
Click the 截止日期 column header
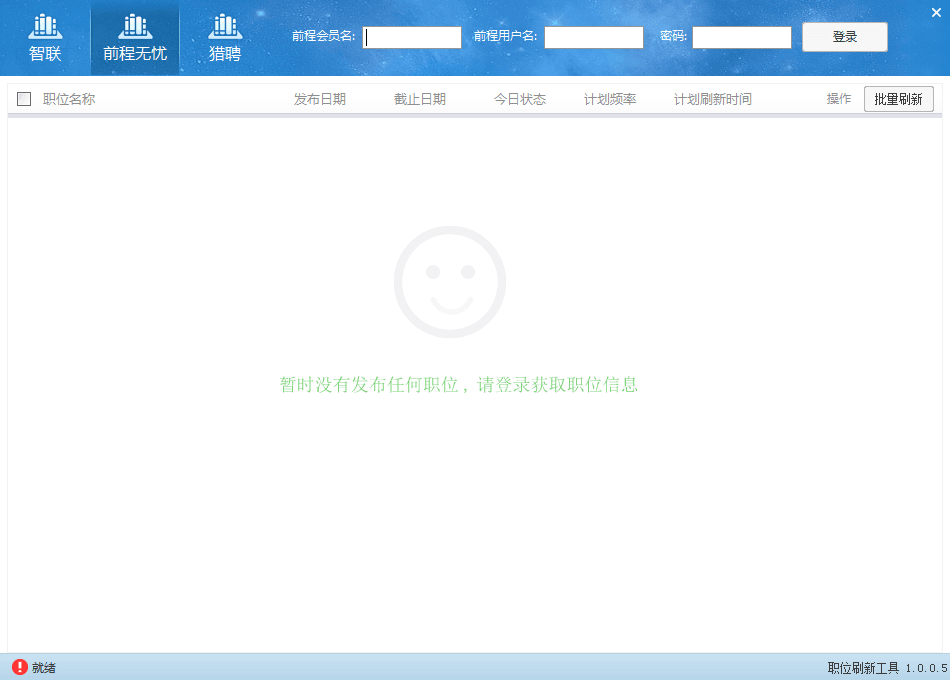(420, 99)
